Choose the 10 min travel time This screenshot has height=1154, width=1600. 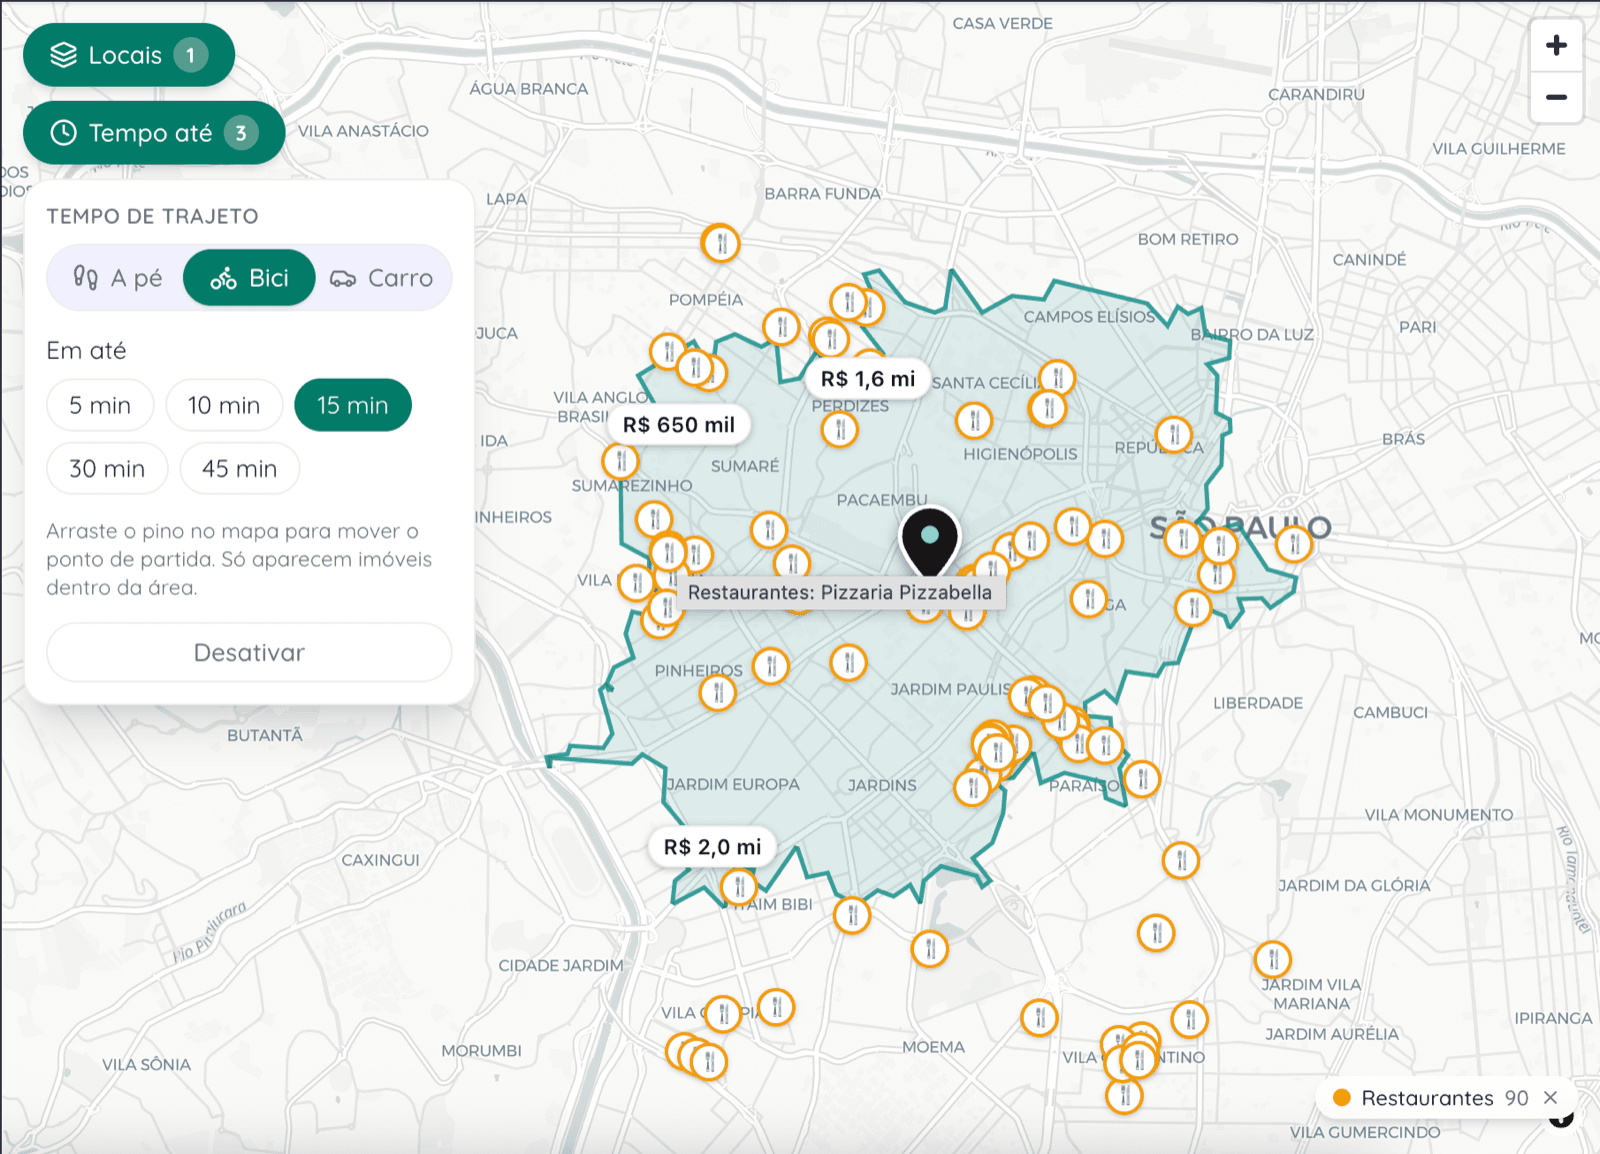point(224,405)
